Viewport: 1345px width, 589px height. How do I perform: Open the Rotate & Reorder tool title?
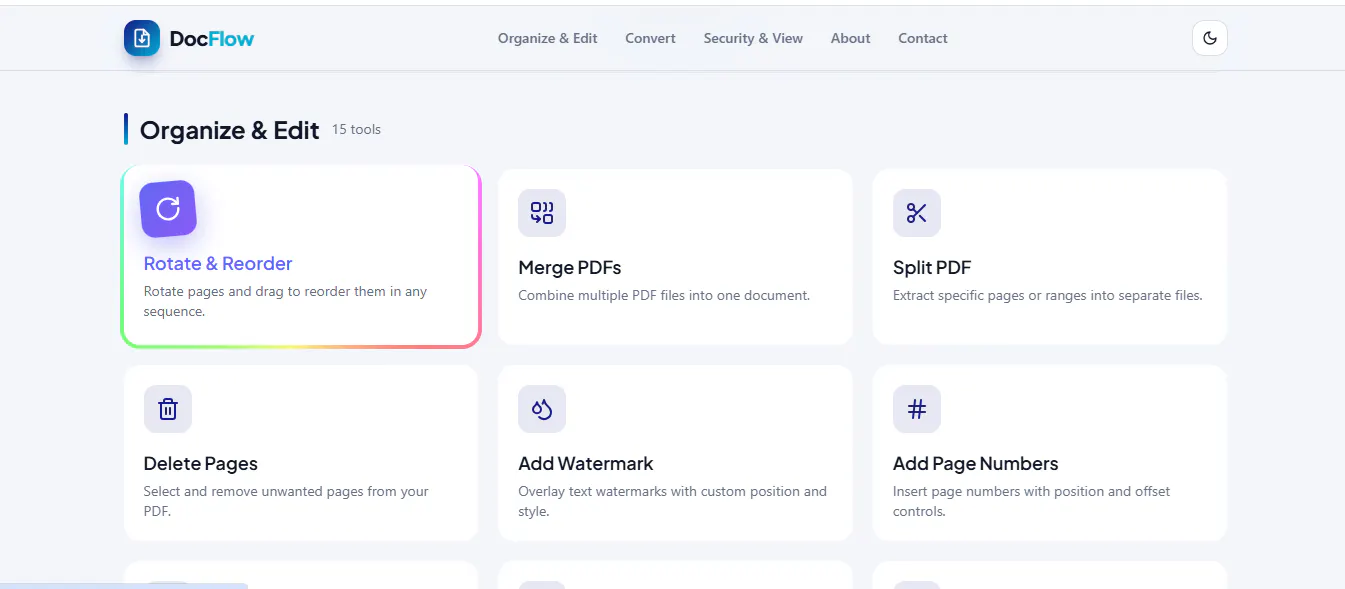[218, 264]
